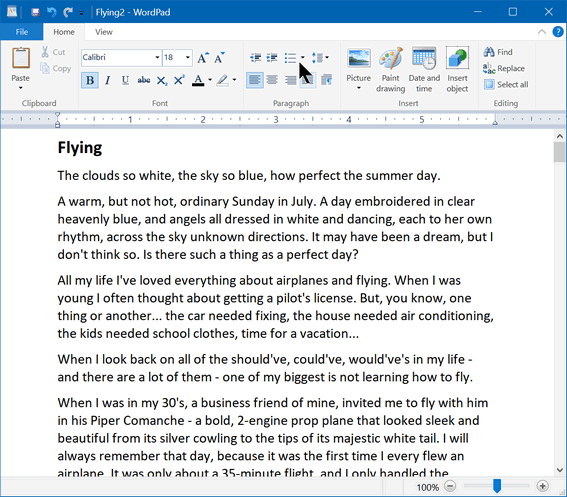Redo the last action
567x497 pixels.
(x=68, y=12)
